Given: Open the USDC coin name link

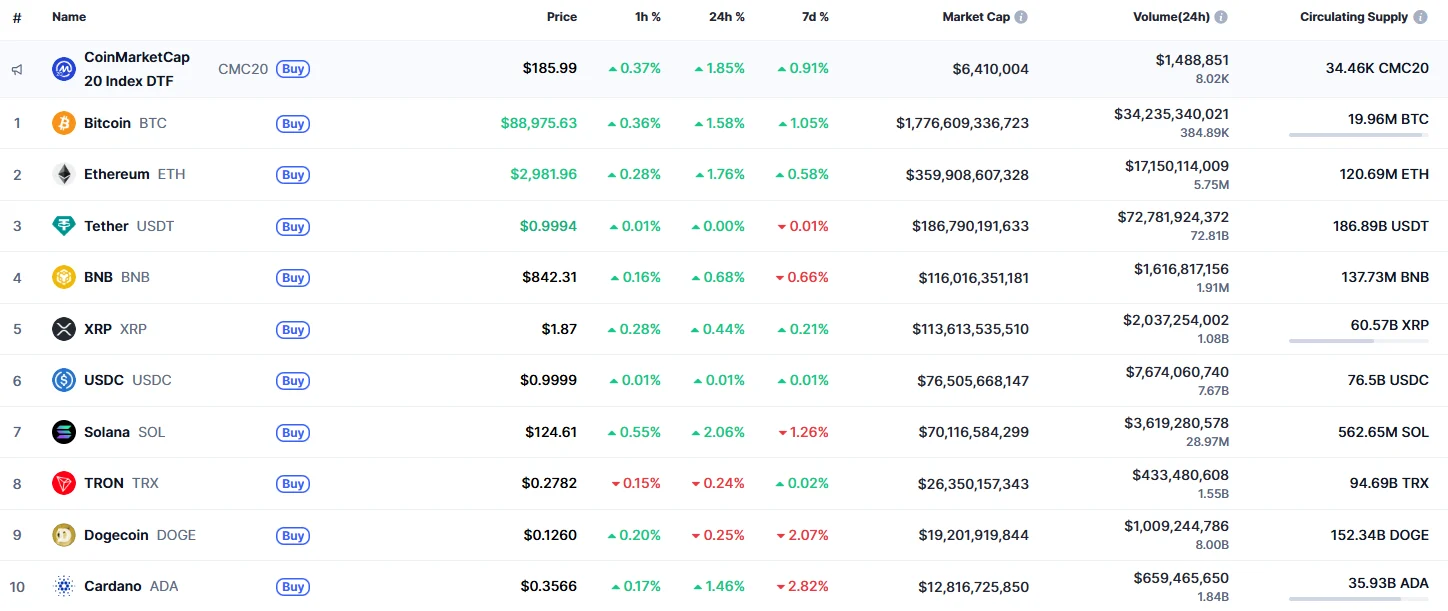Looking at the screenshot, I should click(105, 380).
